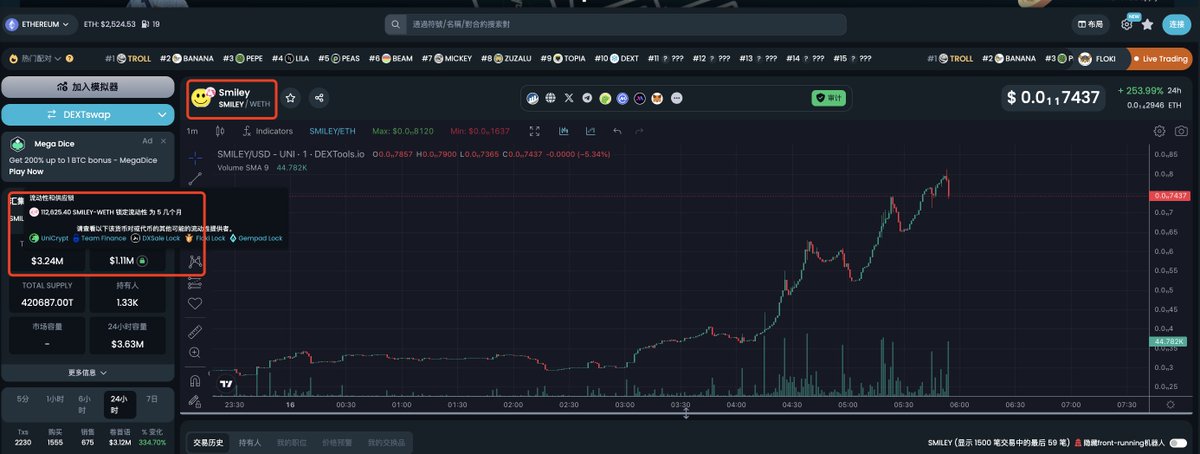Toggle lock drawings pencil tool
The width and height of the screenshot is (1200, 454).
195,402
